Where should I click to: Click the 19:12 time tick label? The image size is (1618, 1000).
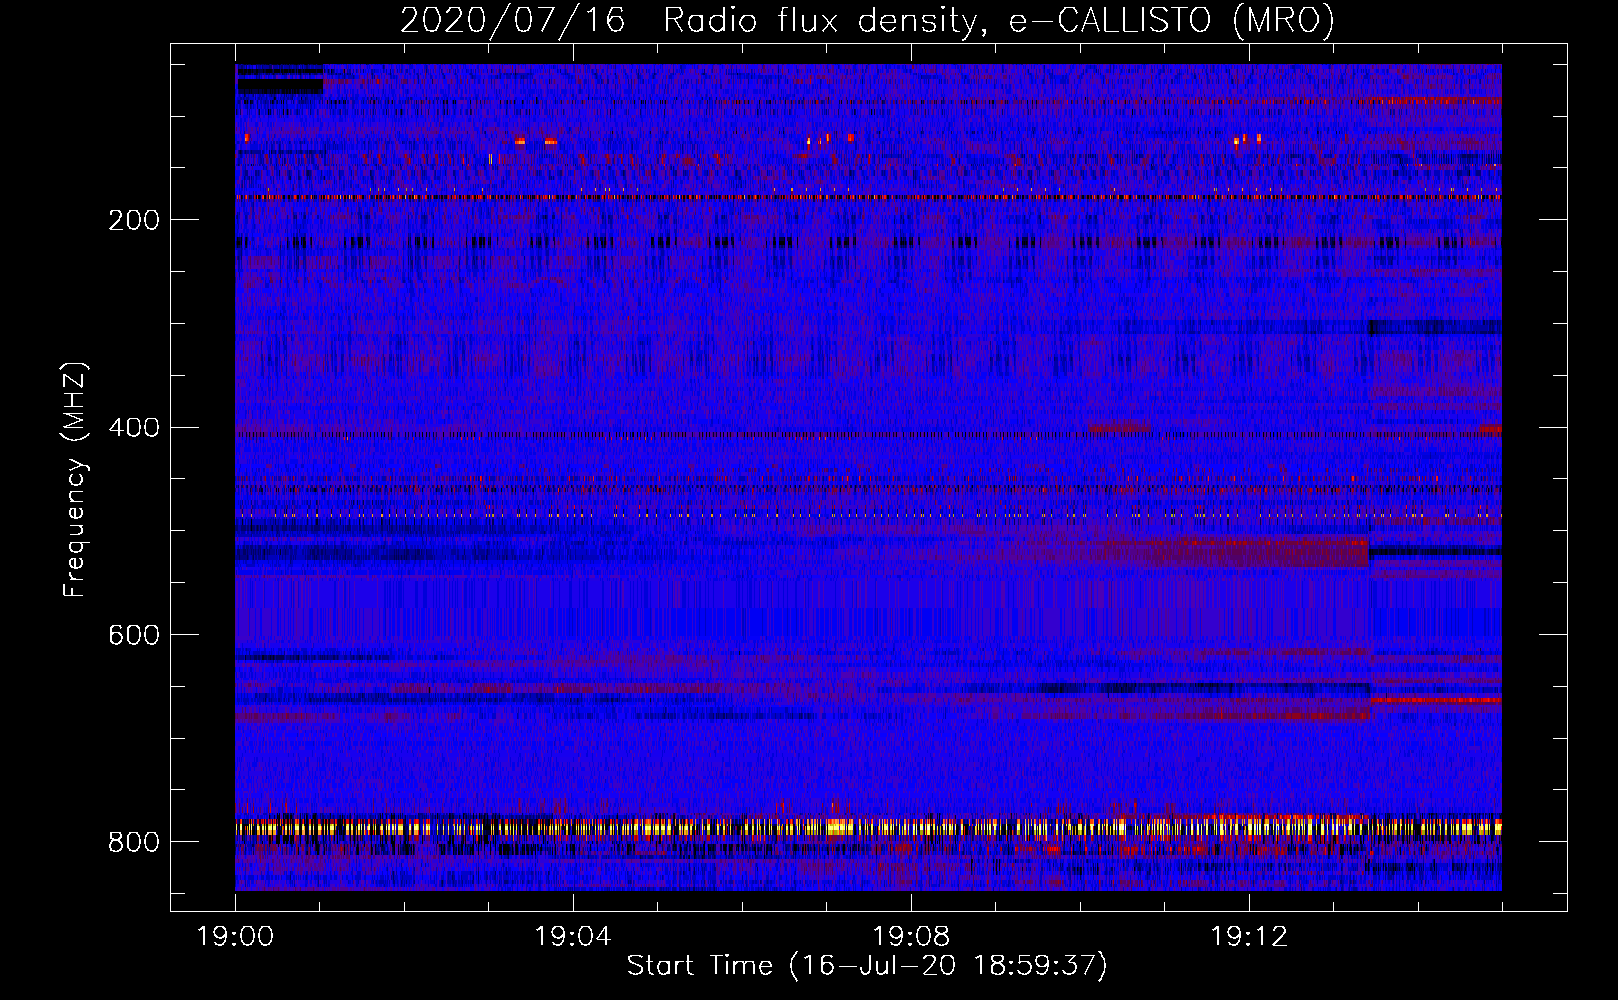(x=1248, y=937)
